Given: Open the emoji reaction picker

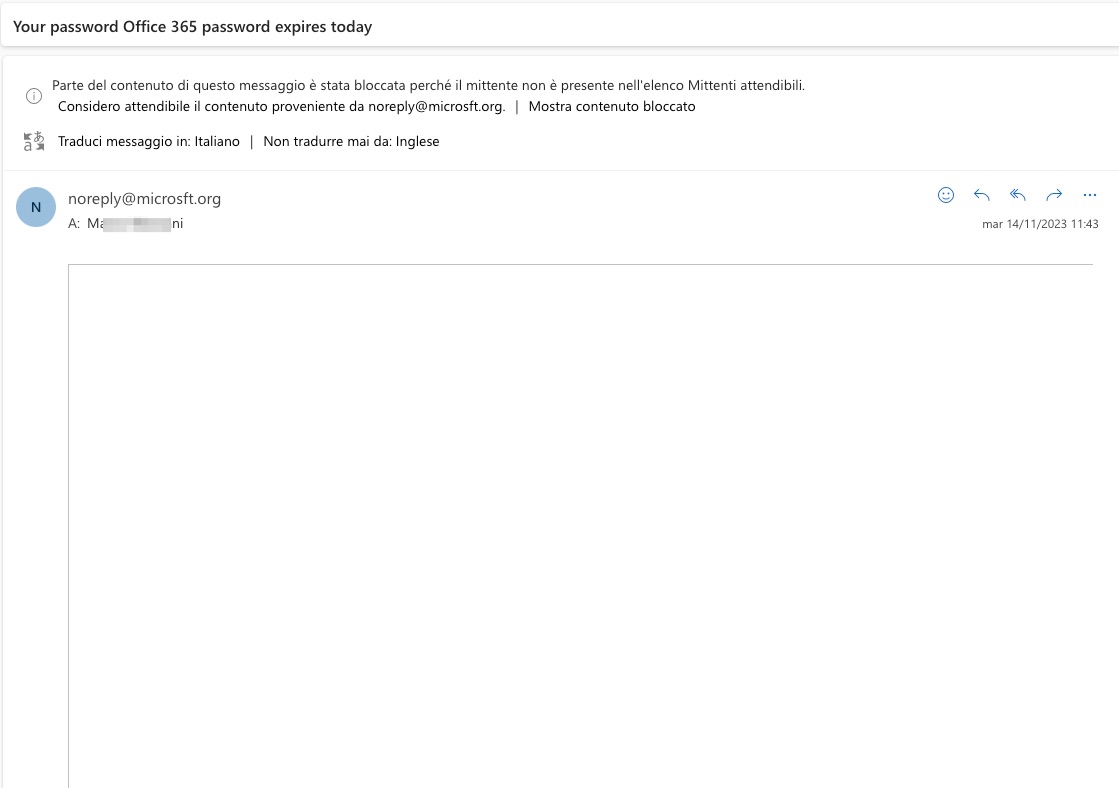Looking at the screenshot, I should pyautogui.click(x=946, y=195).
